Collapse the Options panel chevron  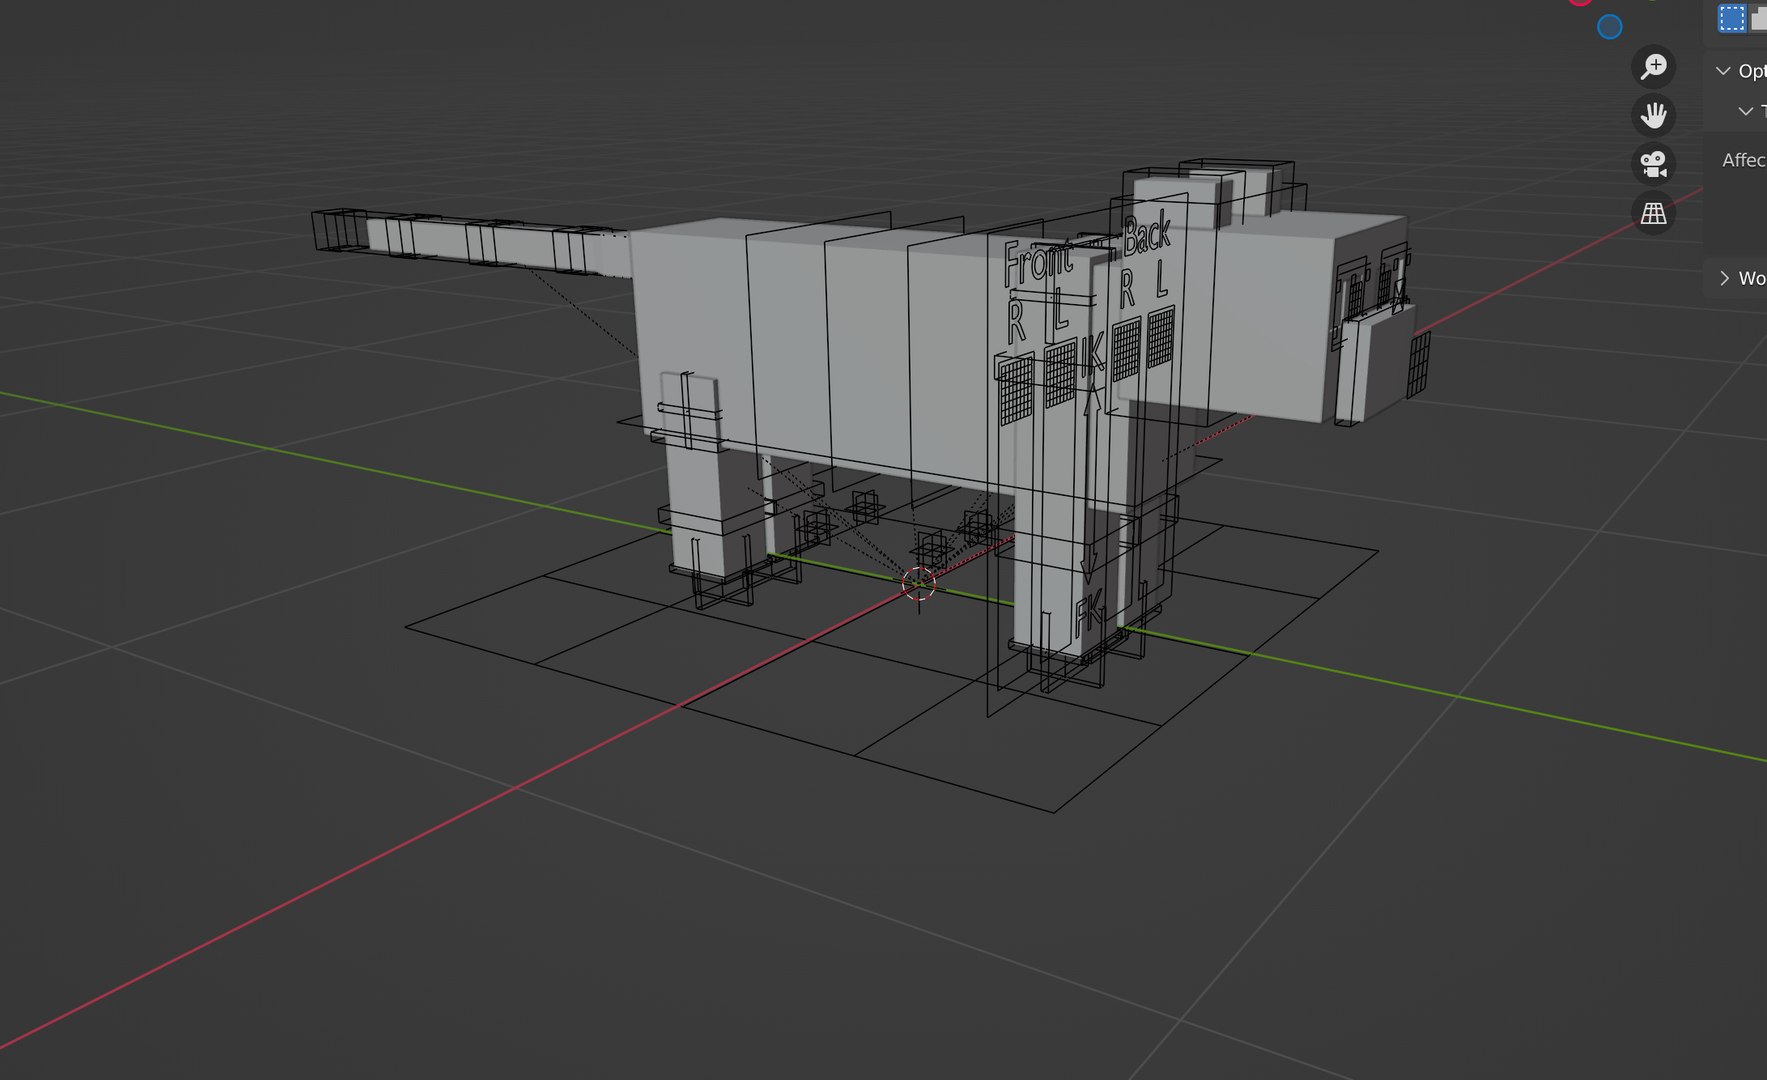[x=1723, y=71]
